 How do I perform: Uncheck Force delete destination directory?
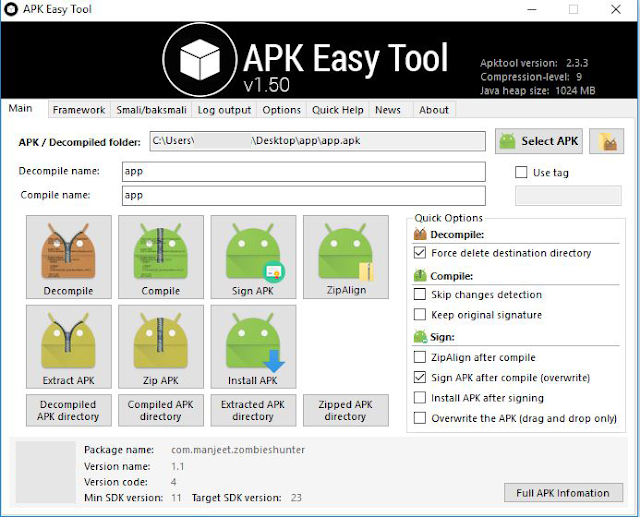pyautogui.click(x=420, y=253)
